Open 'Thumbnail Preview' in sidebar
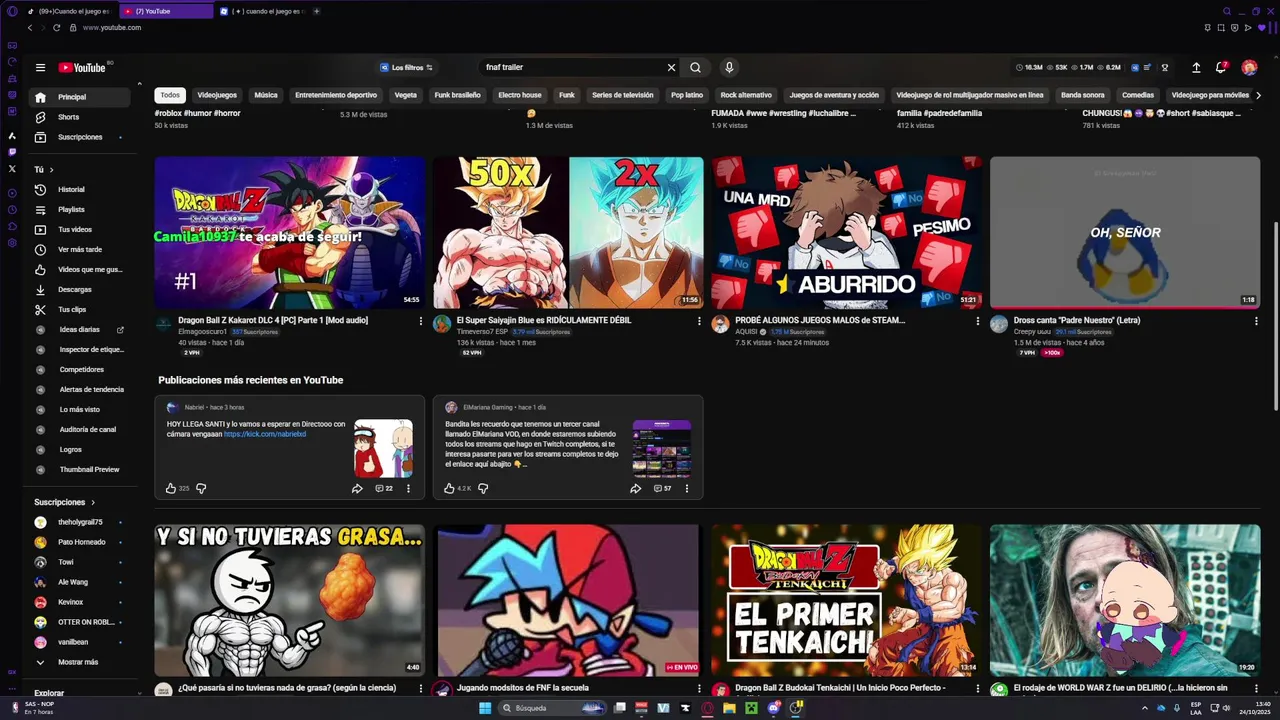1280x720 pixels. point(80,469)
